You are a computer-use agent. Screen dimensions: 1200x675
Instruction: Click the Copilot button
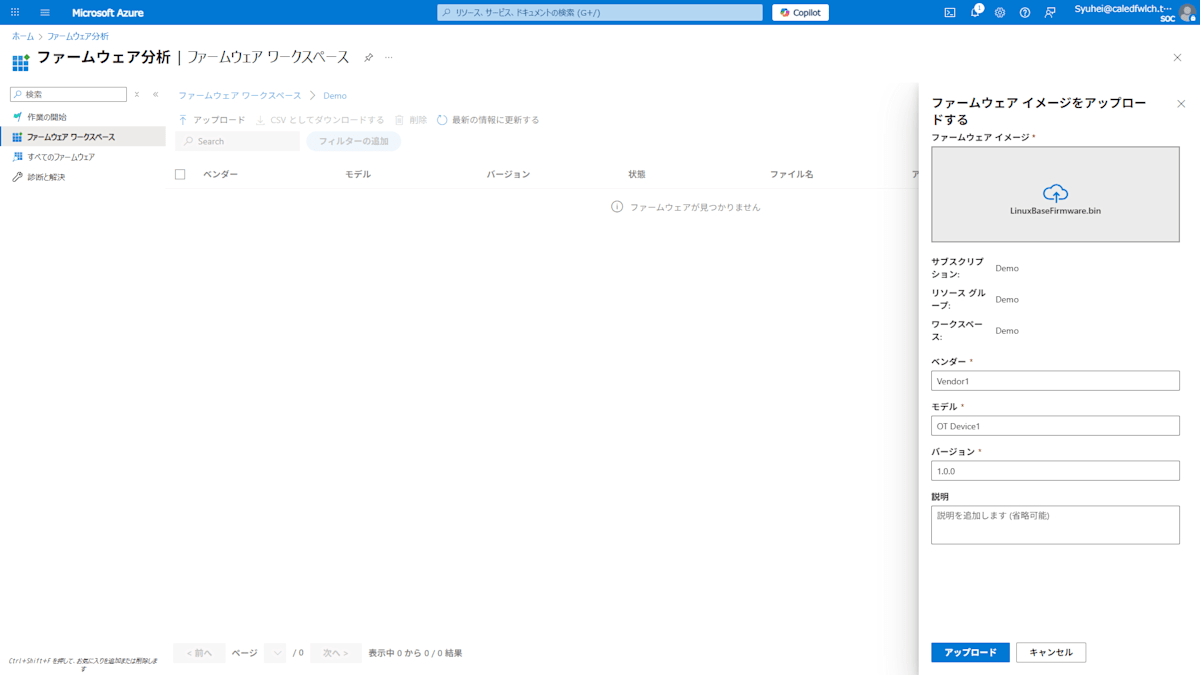point(800,13)
